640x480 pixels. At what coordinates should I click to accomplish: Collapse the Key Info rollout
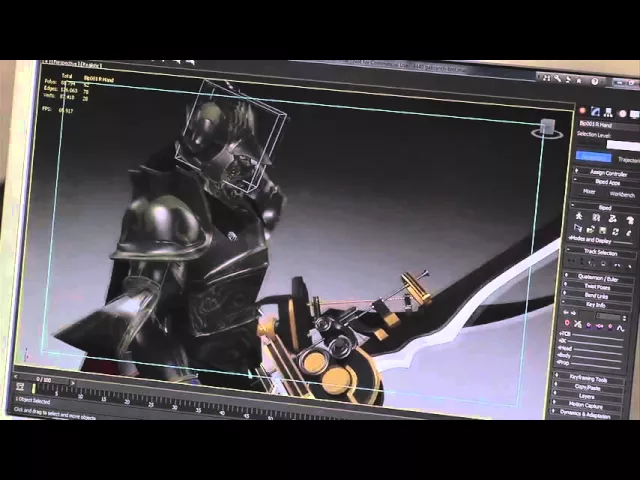point(596,305)
